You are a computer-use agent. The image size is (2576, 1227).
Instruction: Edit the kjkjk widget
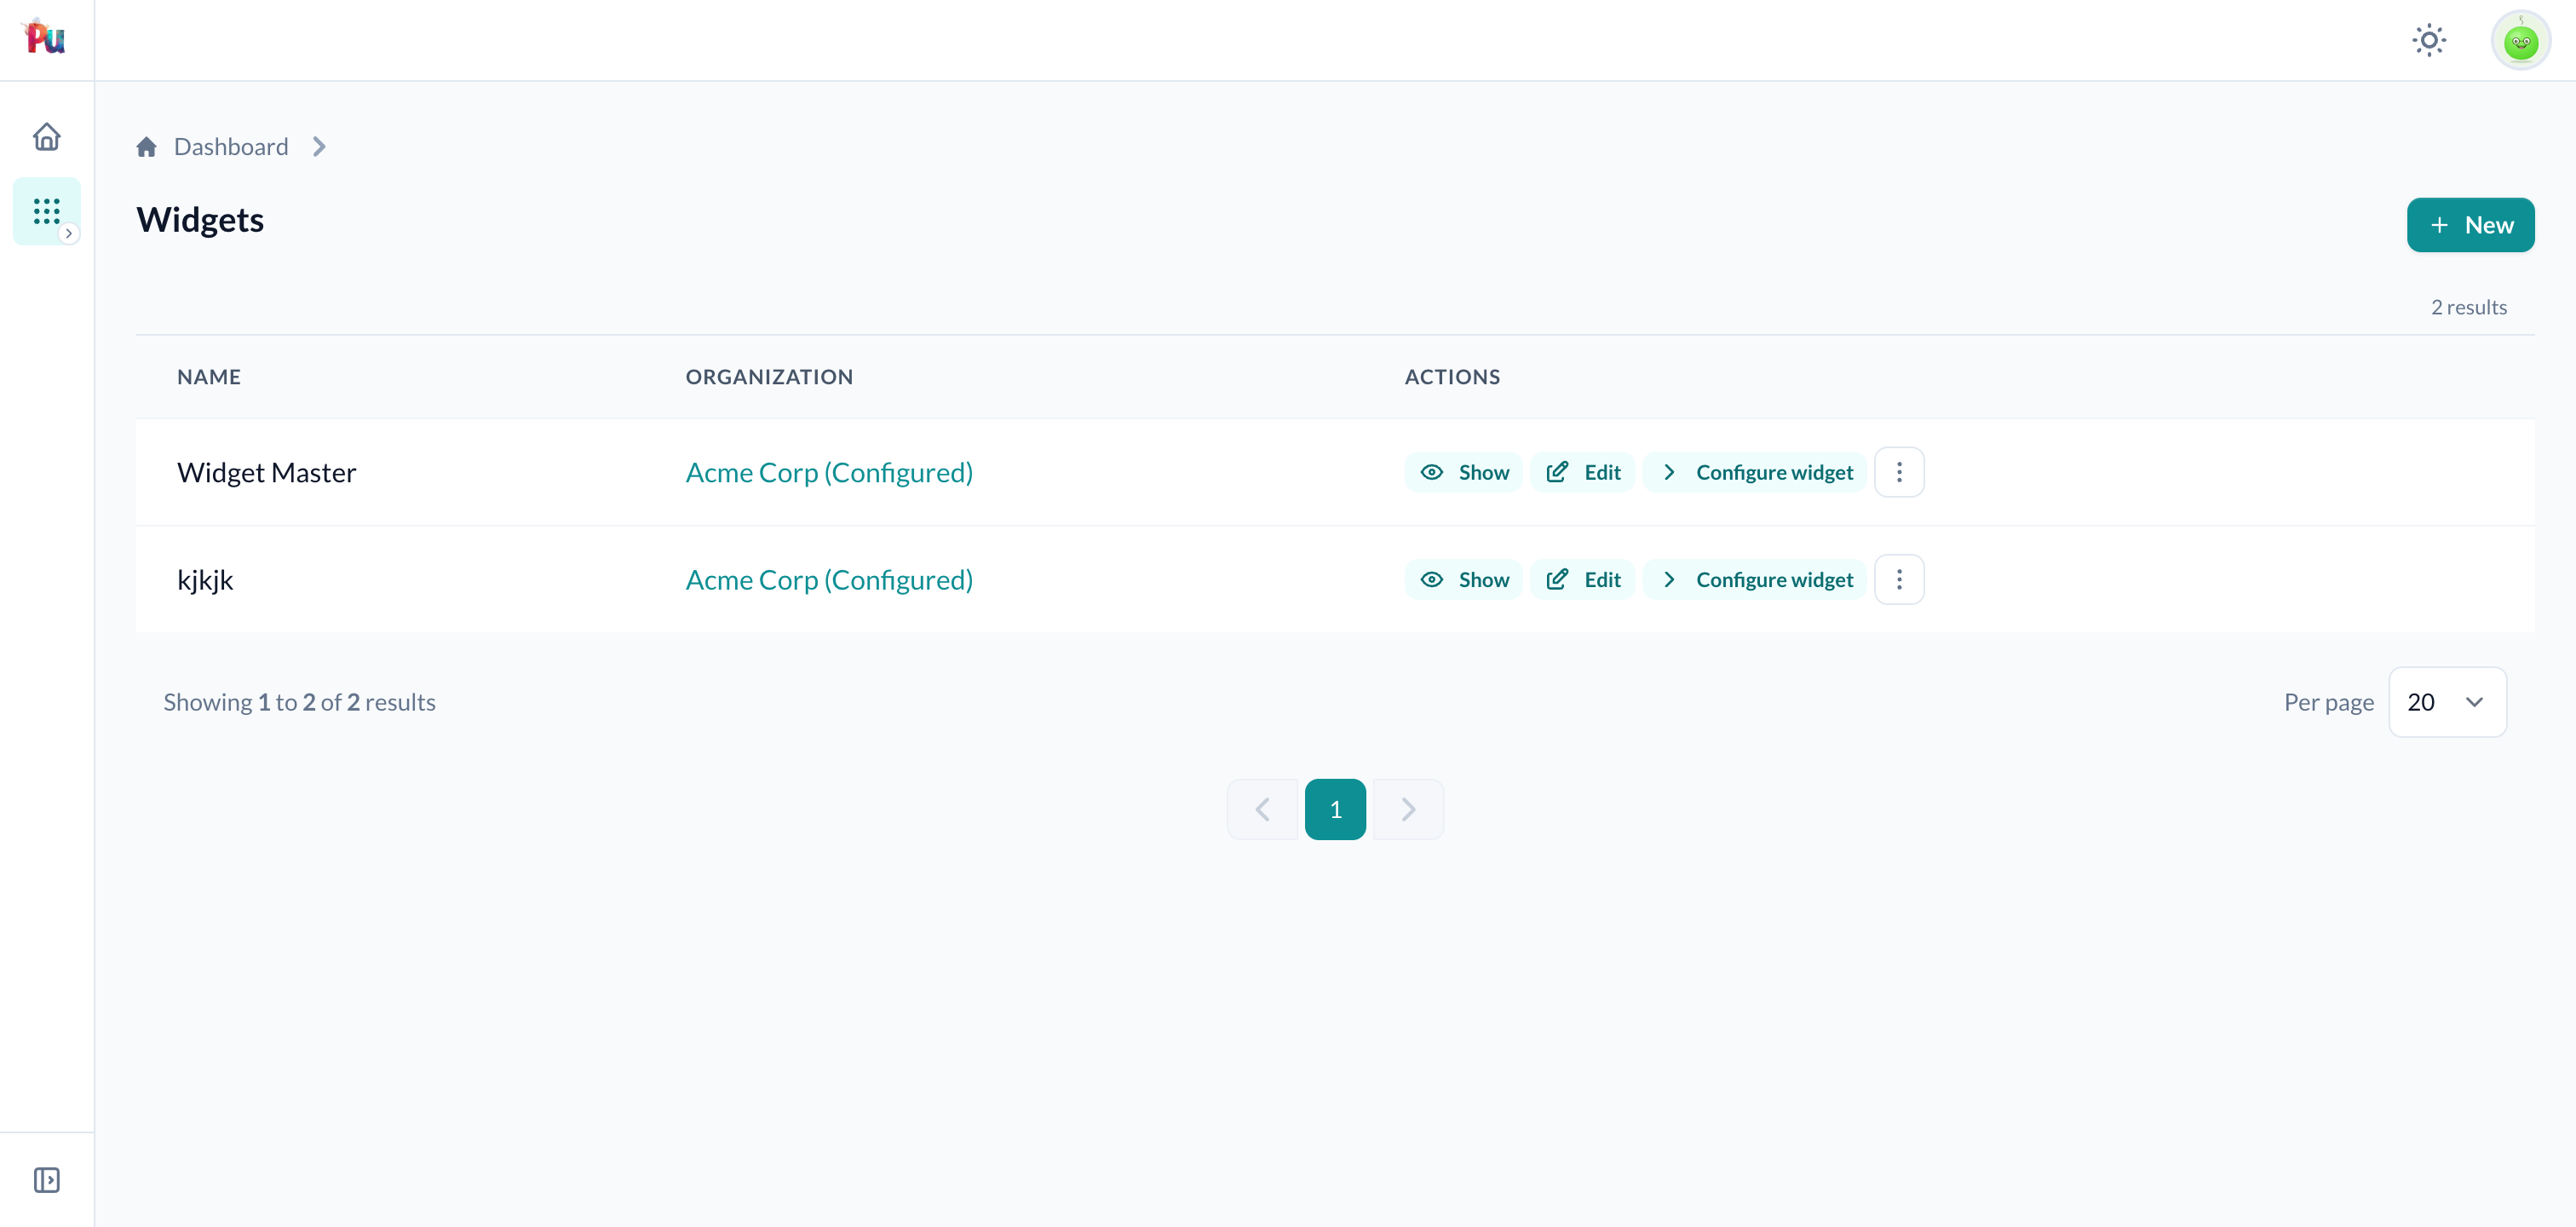click(1583, 580)
